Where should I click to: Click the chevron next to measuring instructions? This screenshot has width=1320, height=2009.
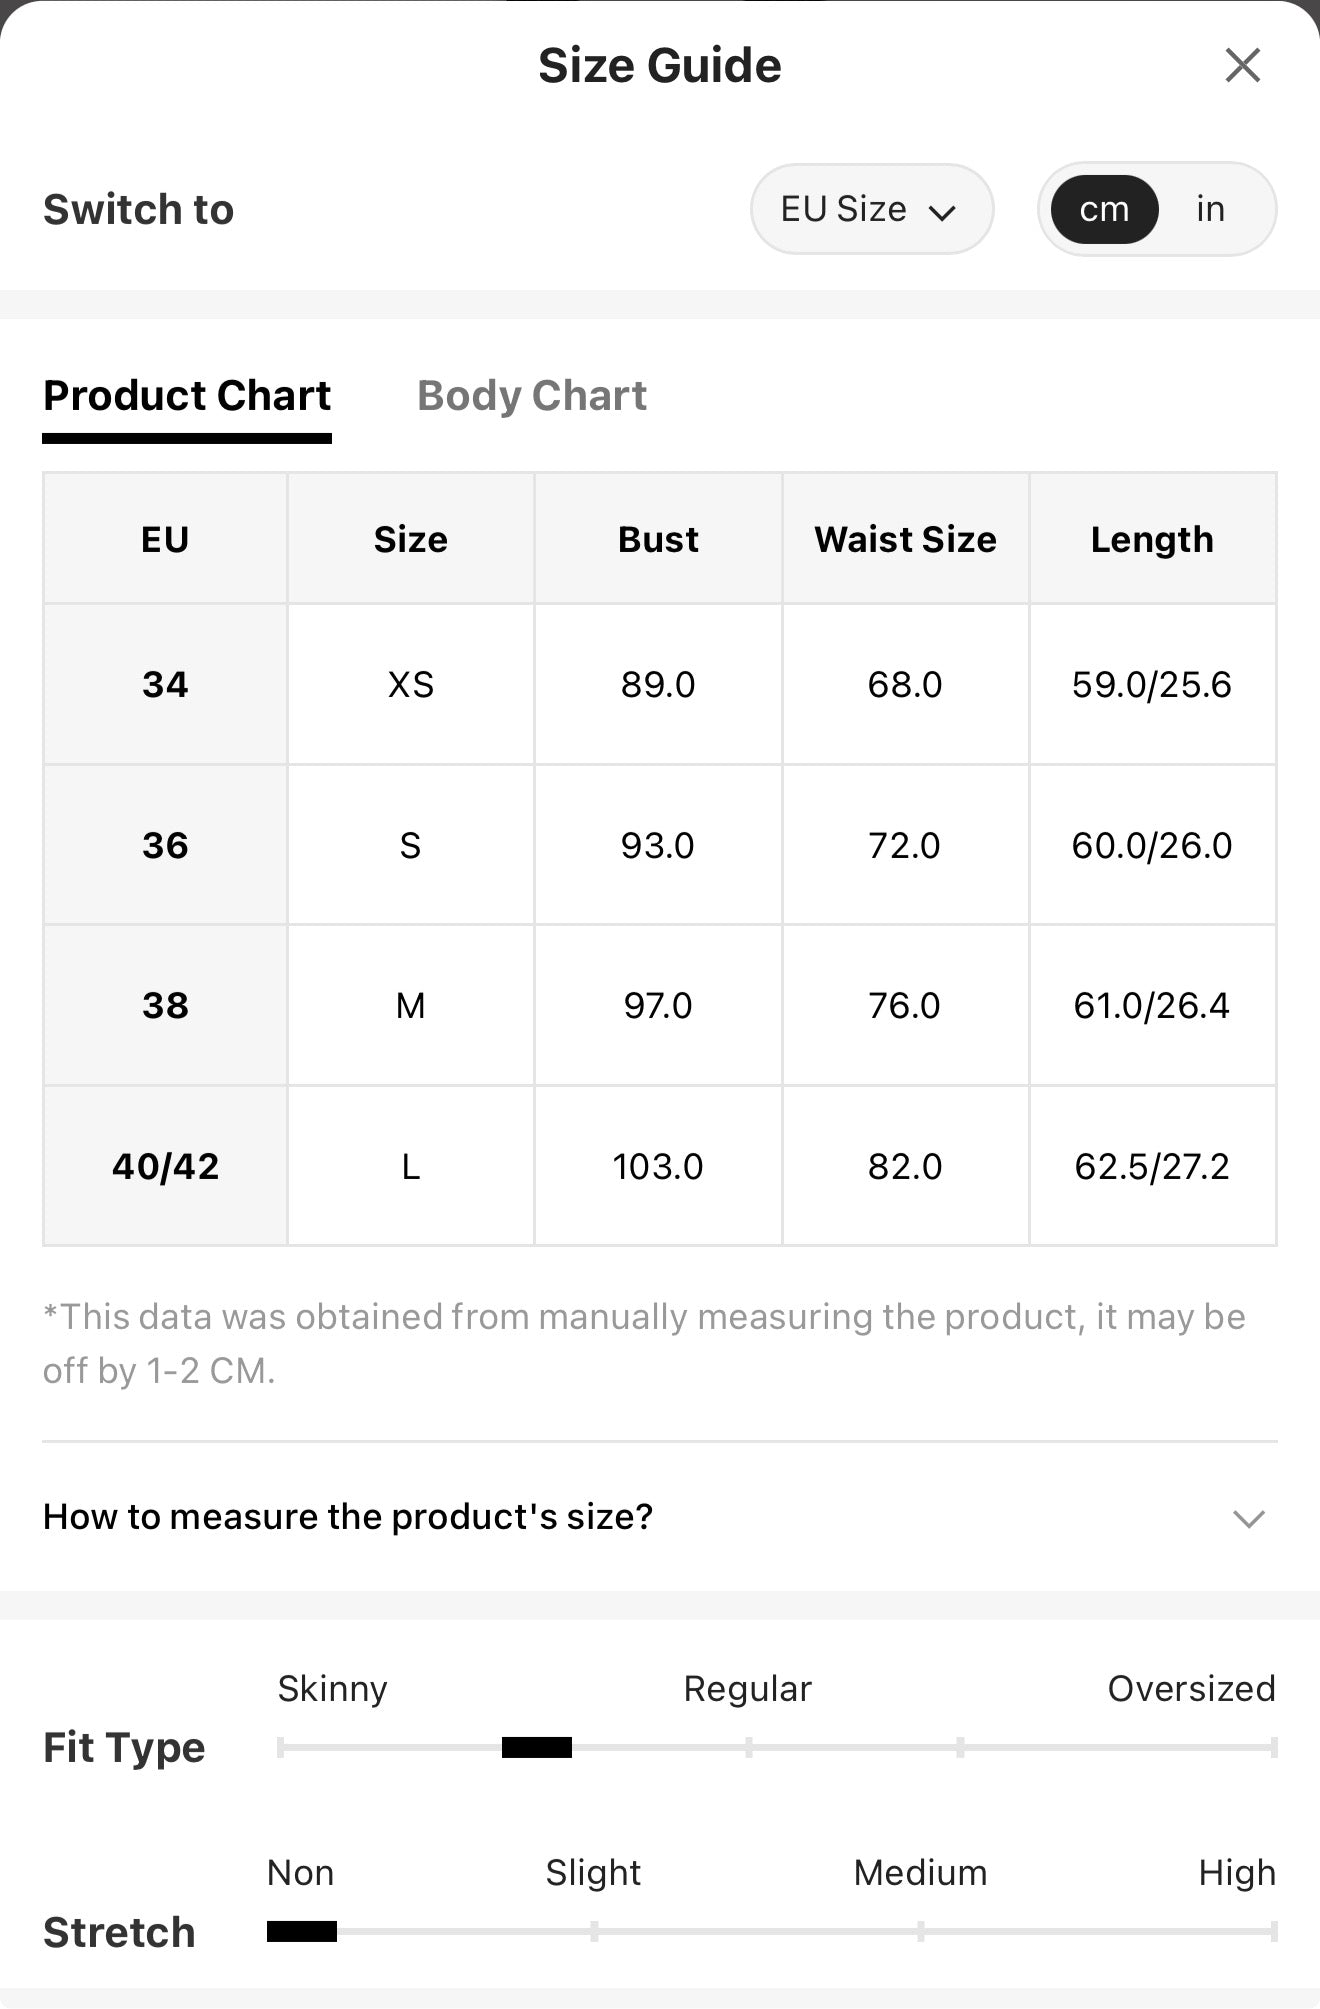[x=1249, y=1519]
